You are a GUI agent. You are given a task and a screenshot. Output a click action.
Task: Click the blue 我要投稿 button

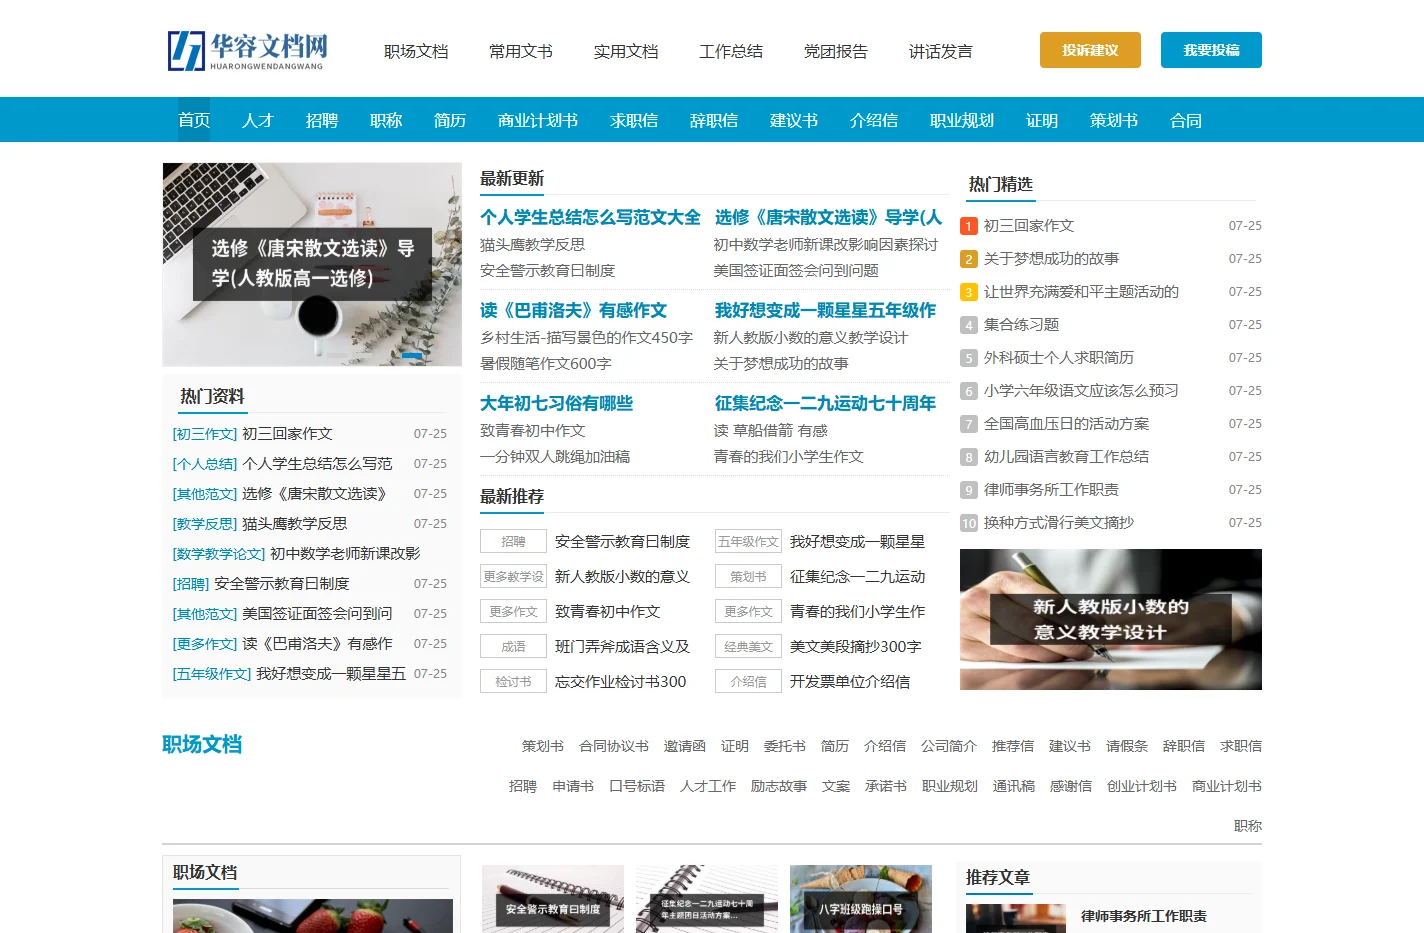point(1211,50)
